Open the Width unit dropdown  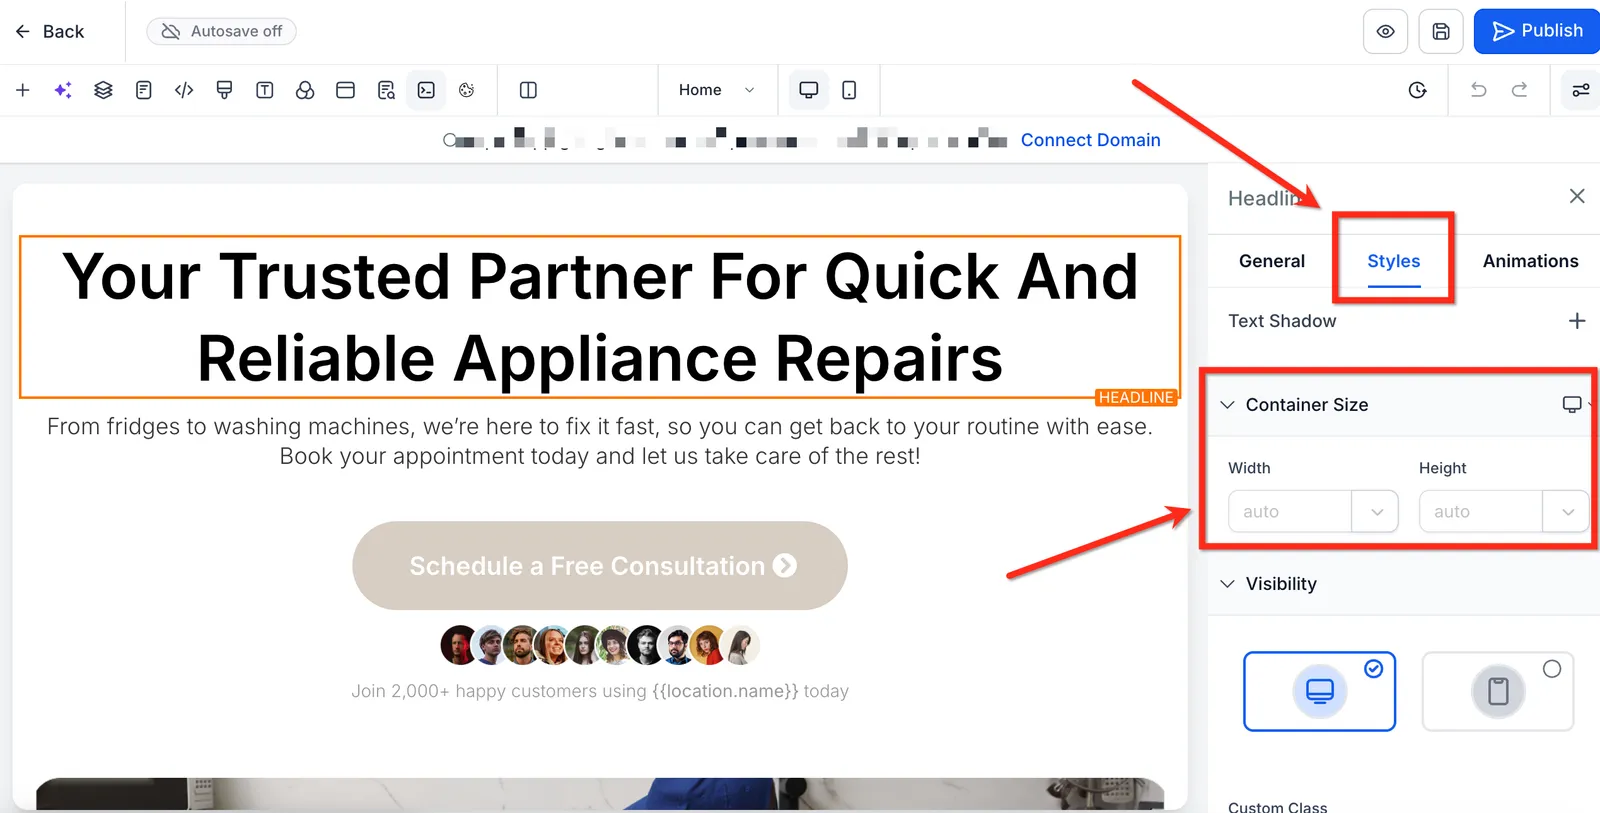tap(1376, 511)
